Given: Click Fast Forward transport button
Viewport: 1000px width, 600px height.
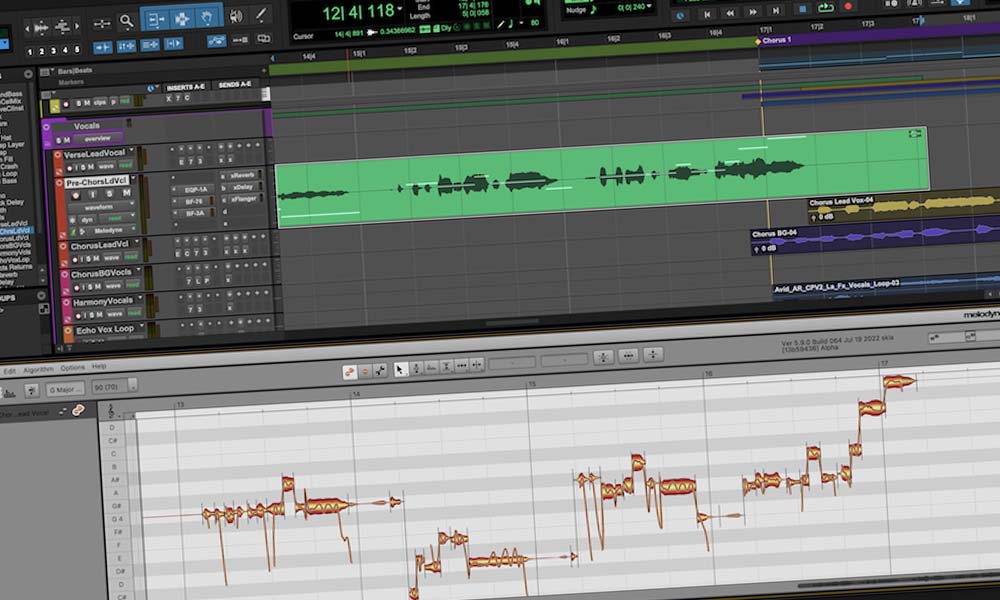Looking at the screenshot, I should pos(753,11).
